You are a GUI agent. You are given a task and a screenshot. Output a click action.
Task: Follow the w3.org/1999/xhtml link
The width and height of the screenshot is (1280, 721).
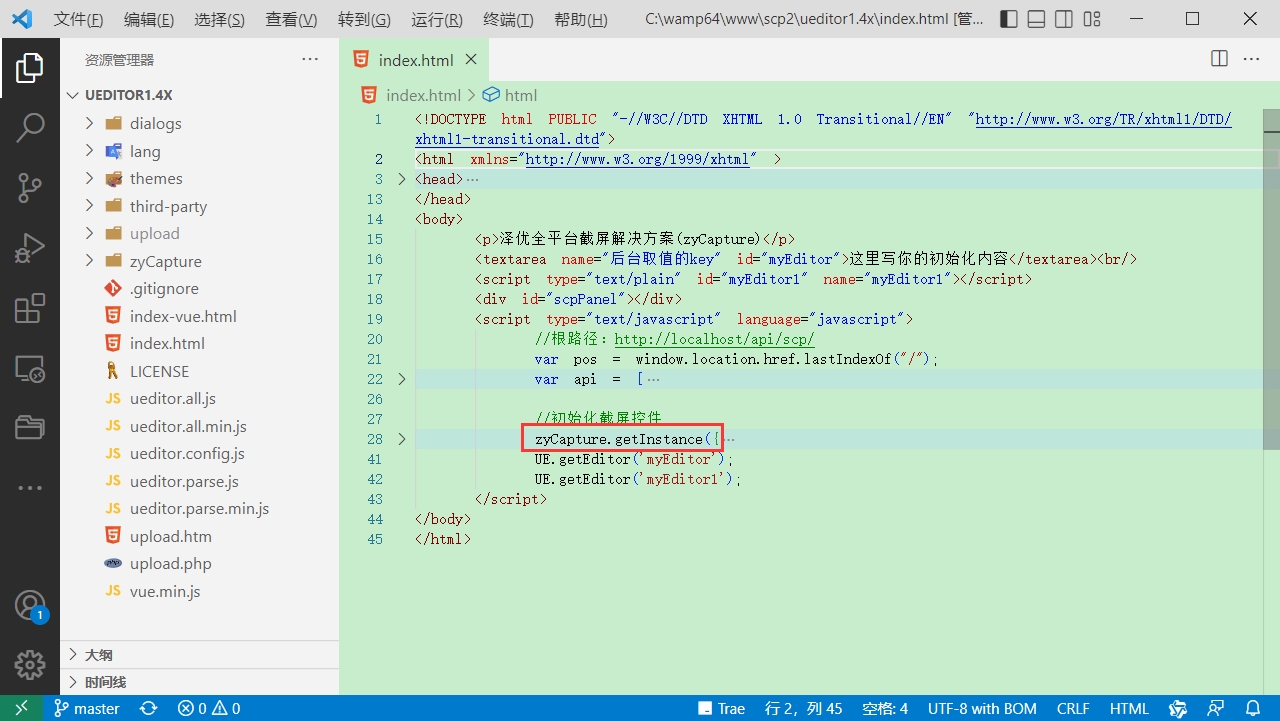pos(637,159)
